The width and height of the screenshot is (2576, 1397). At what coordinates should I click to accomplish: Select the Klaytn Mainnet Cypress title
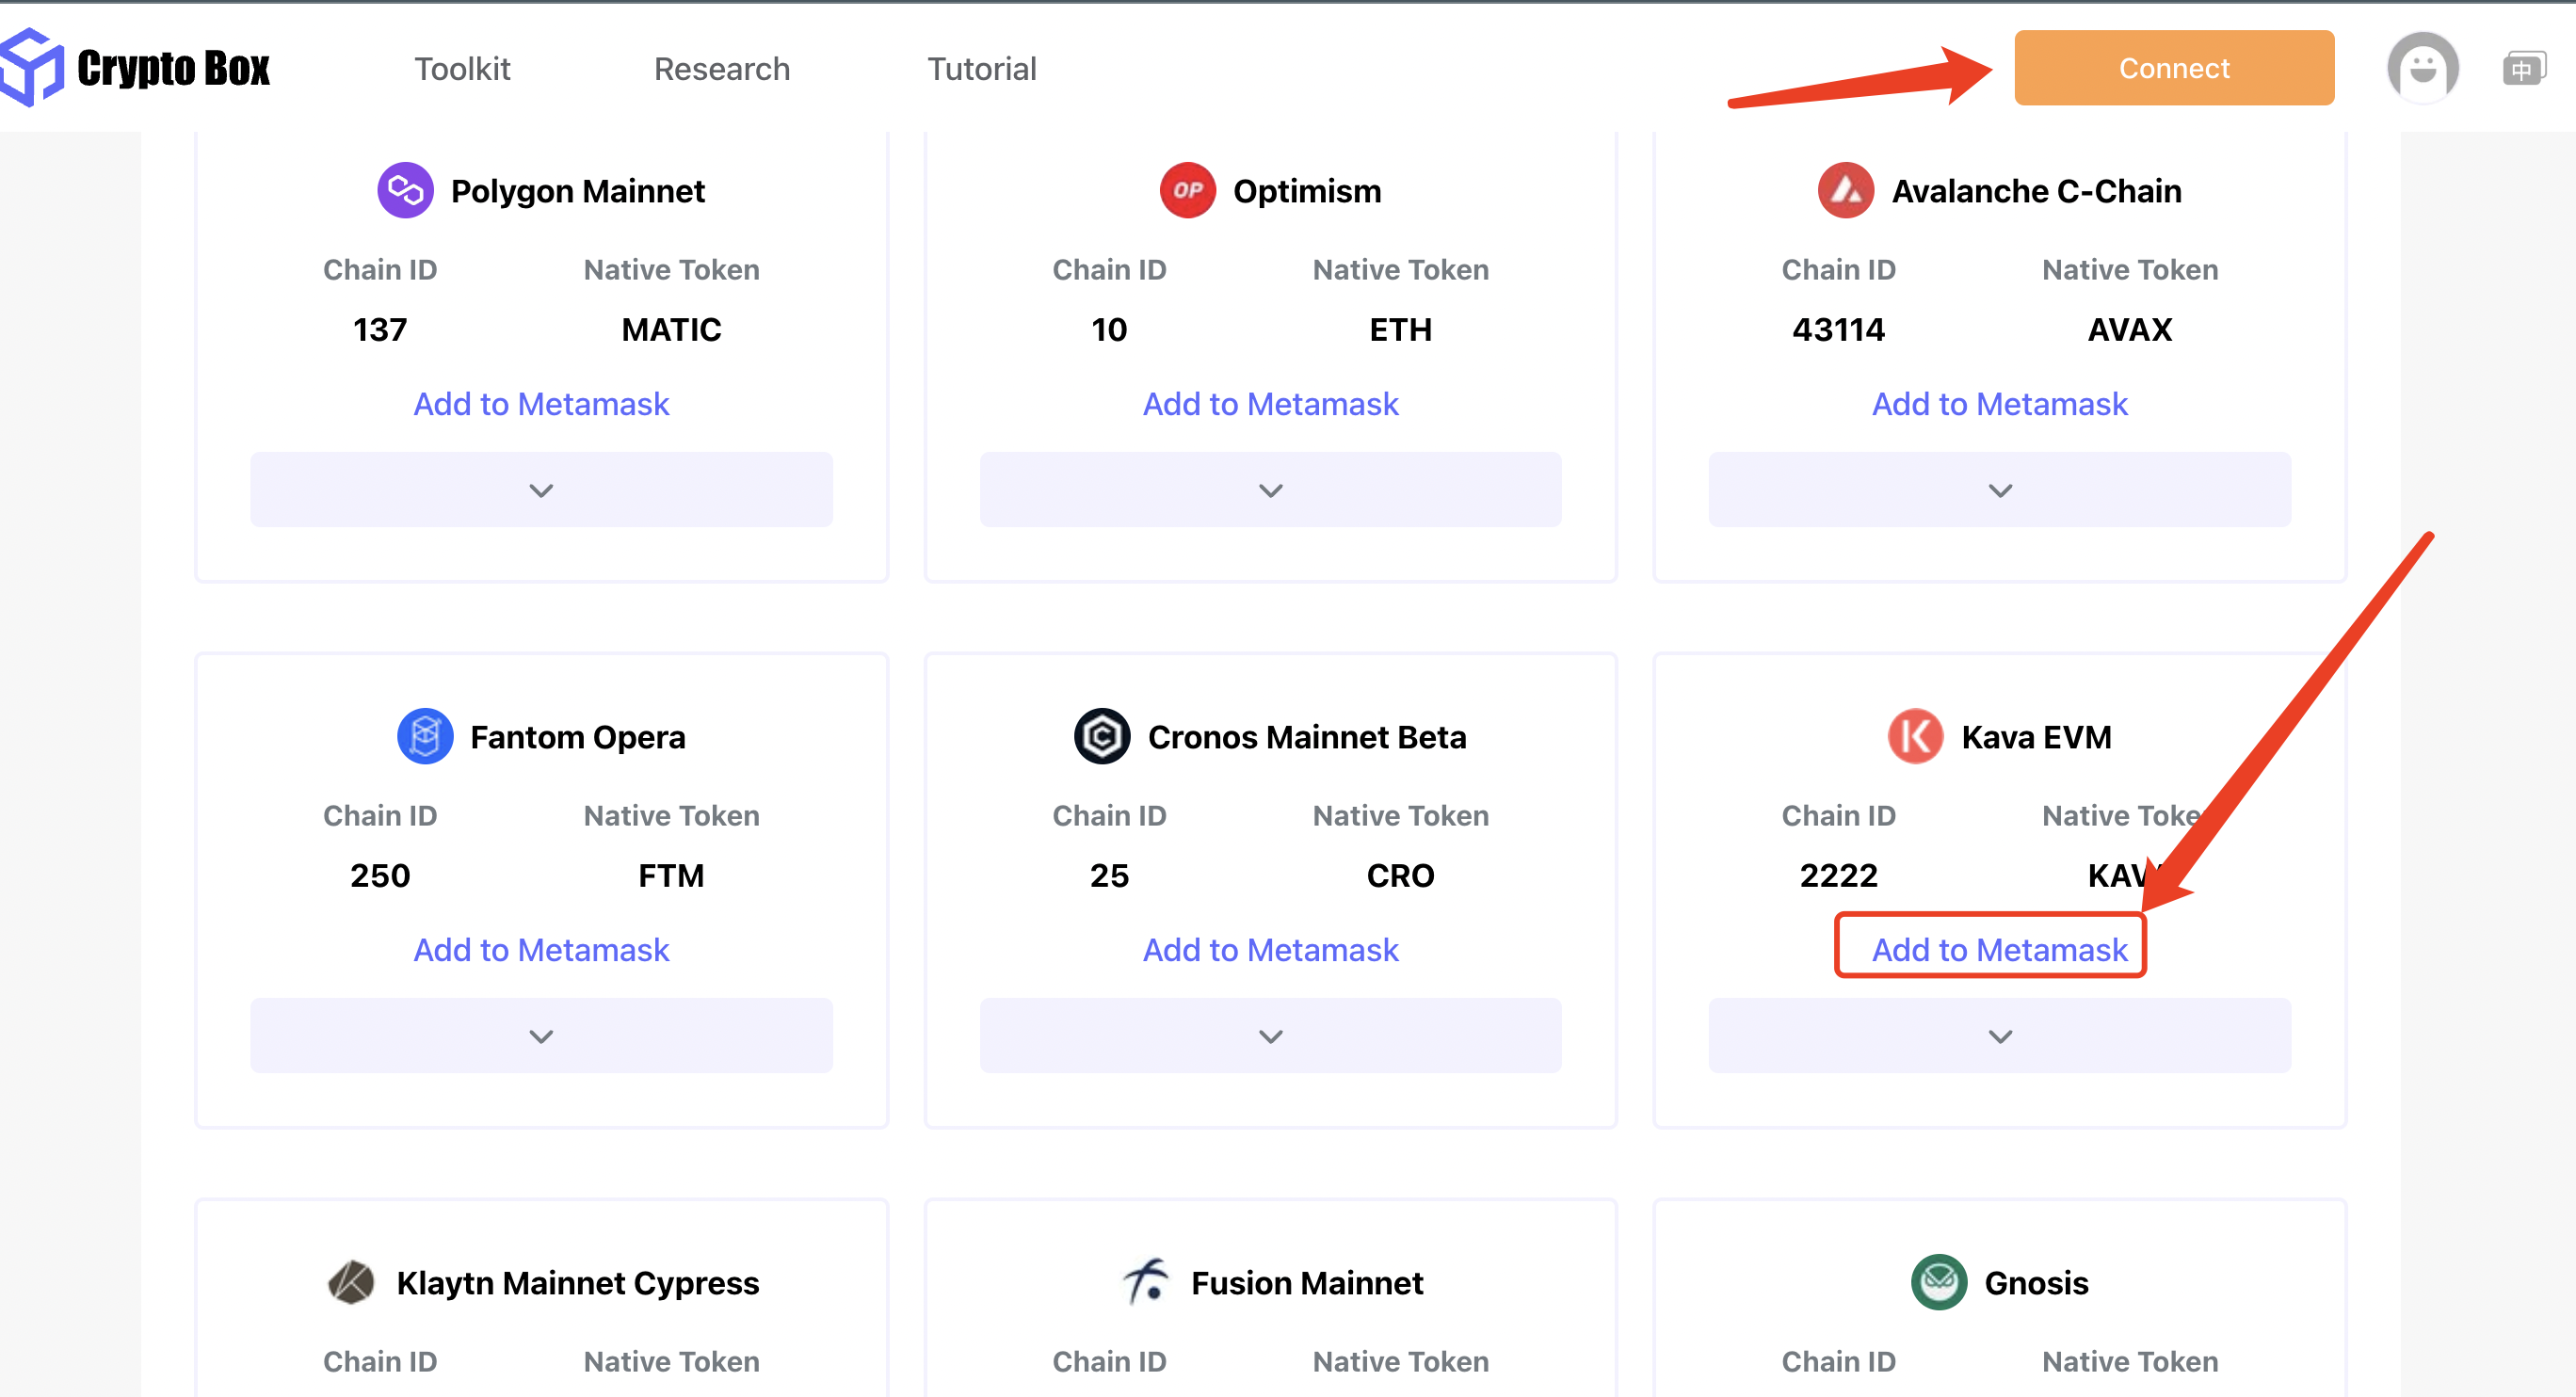tap(578, 1283)
